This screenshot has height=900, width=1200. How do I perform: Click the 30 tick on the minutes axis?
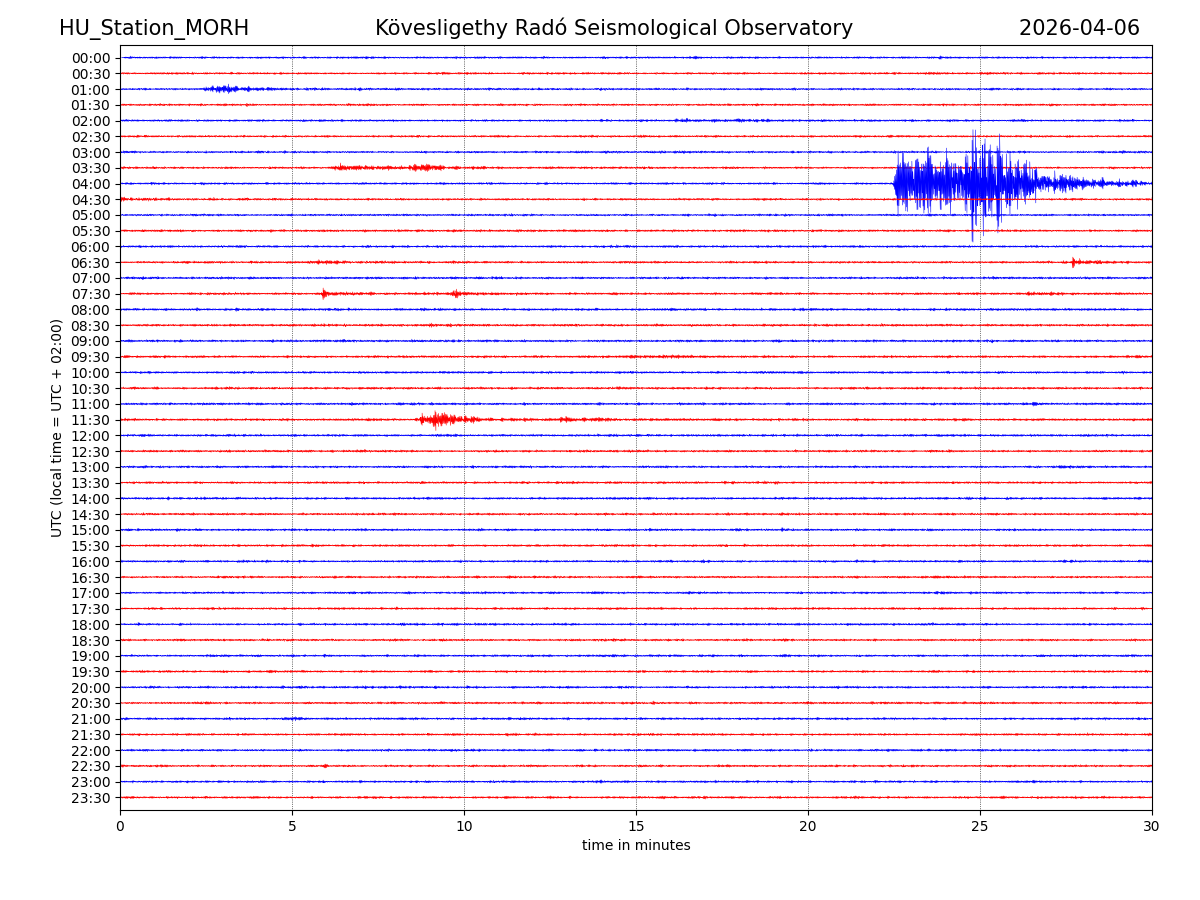click(1151, 827)
